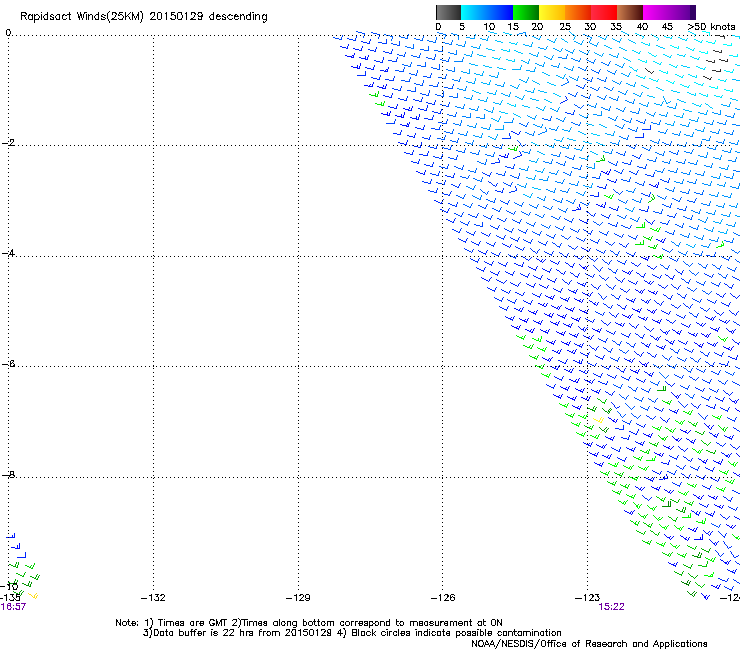Select the gray 0-5 knots legend segment

[x=448, y=12]
